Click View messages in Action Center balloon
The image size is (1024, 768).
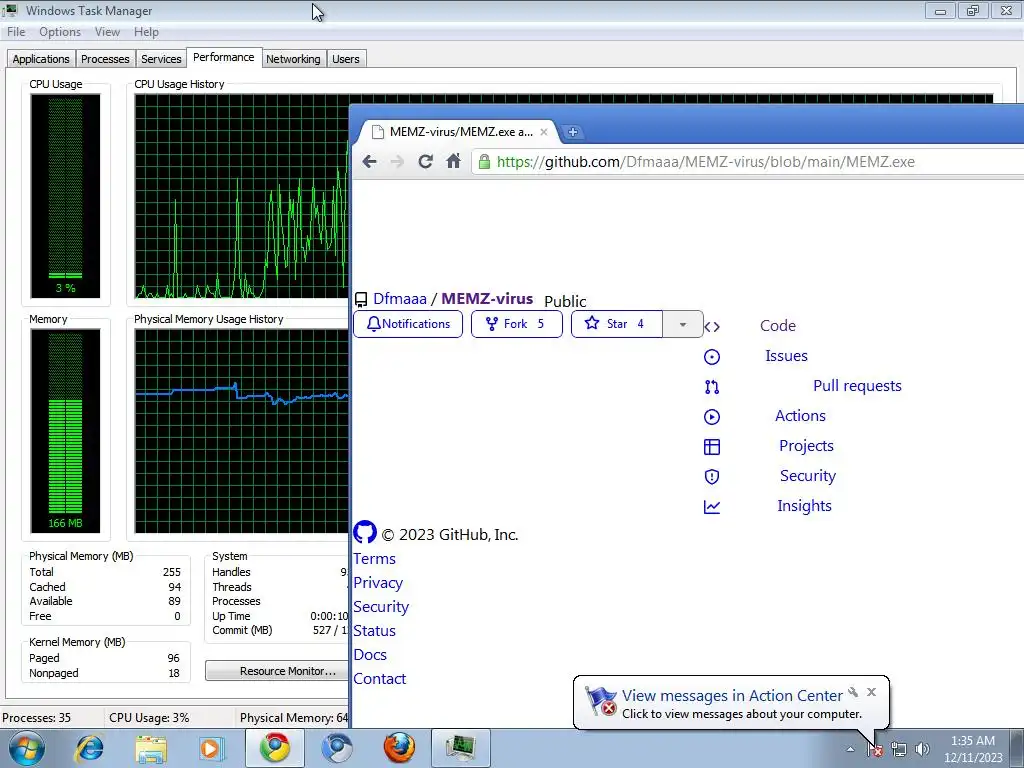click(x=732, y=696)
